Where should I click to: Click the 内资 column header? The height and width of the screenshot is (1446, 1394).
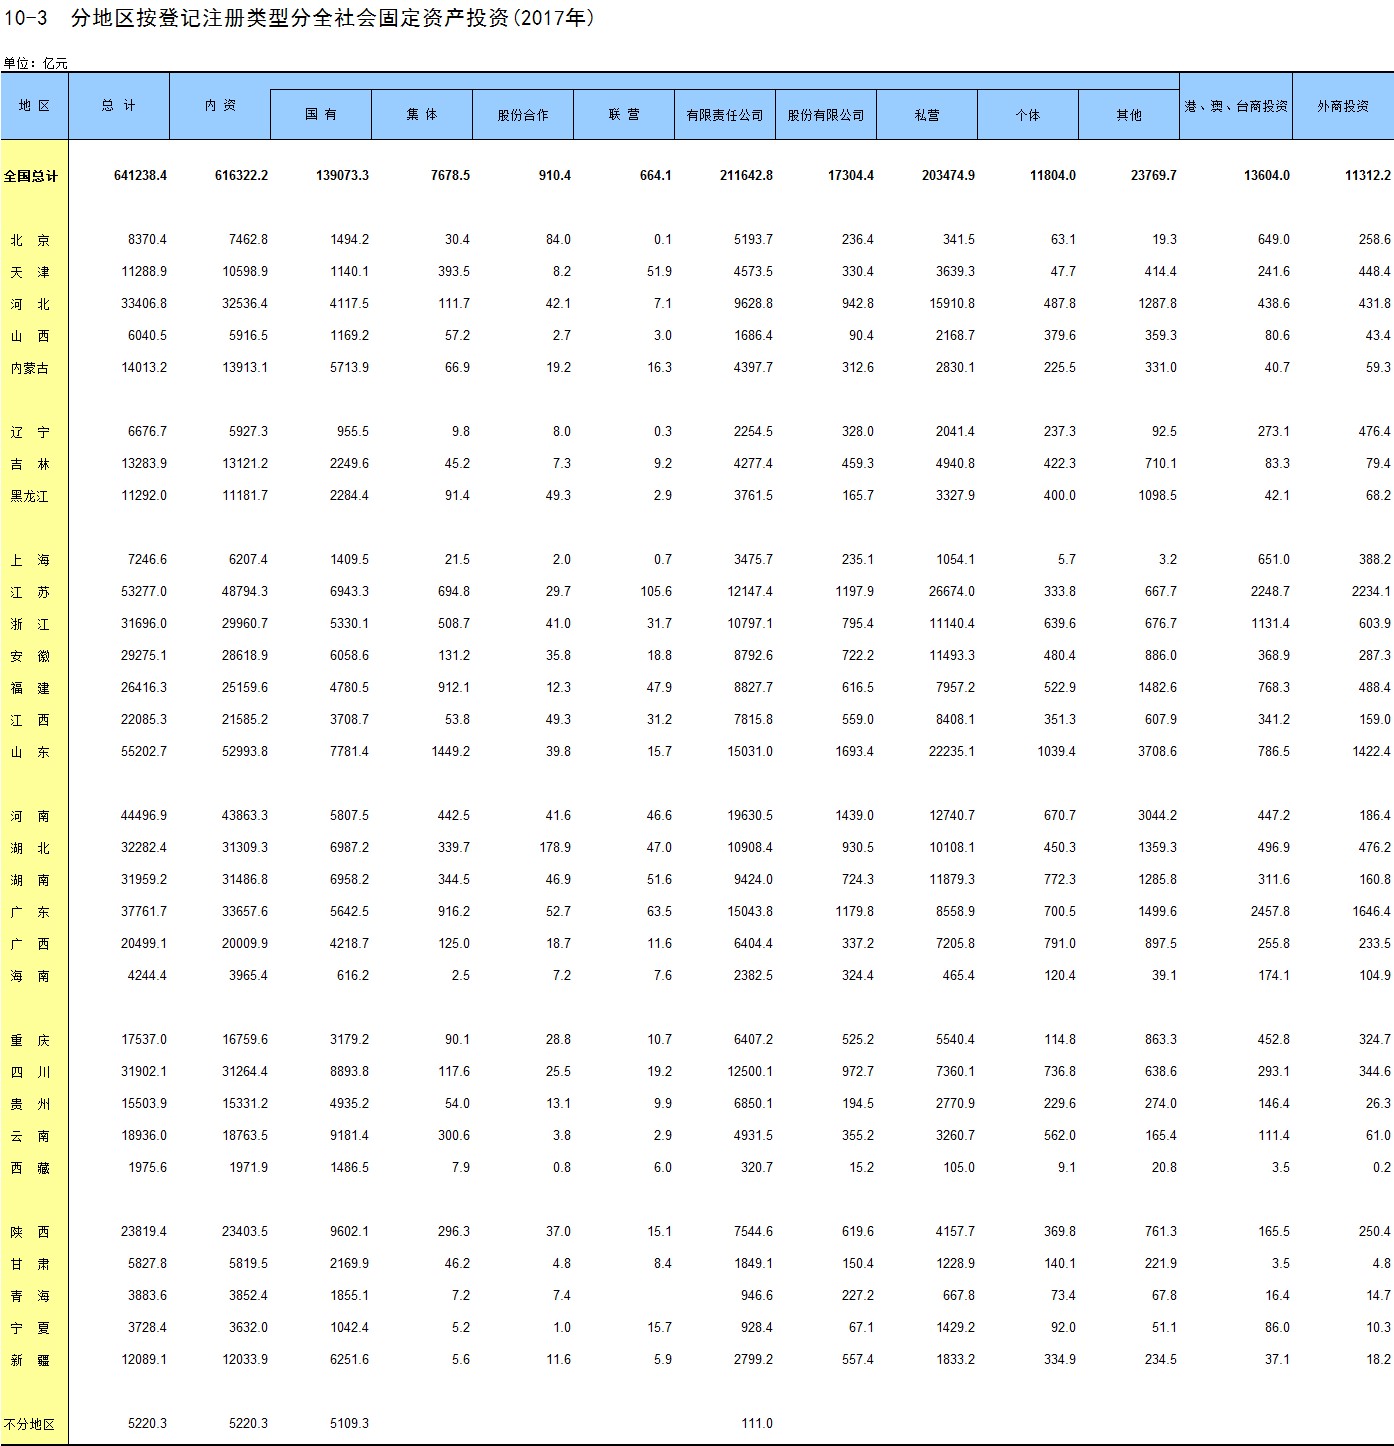click(220, 106)
